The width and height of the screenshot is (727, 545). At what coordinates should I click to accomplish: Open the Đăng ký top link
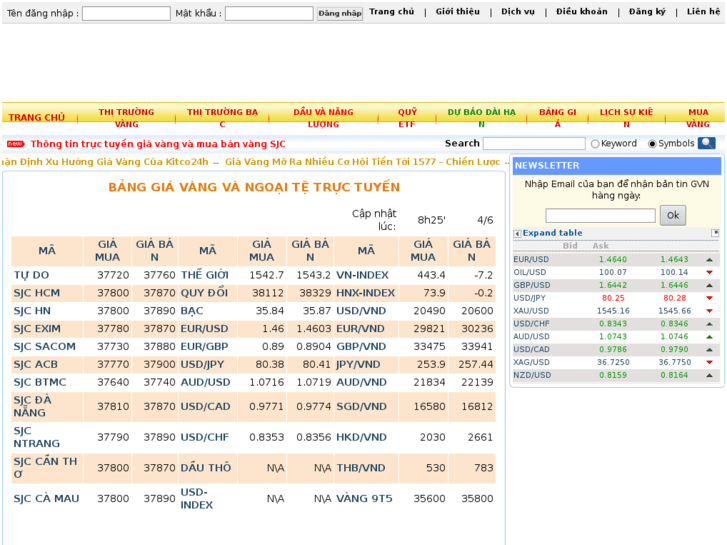(x=647, y=12)
